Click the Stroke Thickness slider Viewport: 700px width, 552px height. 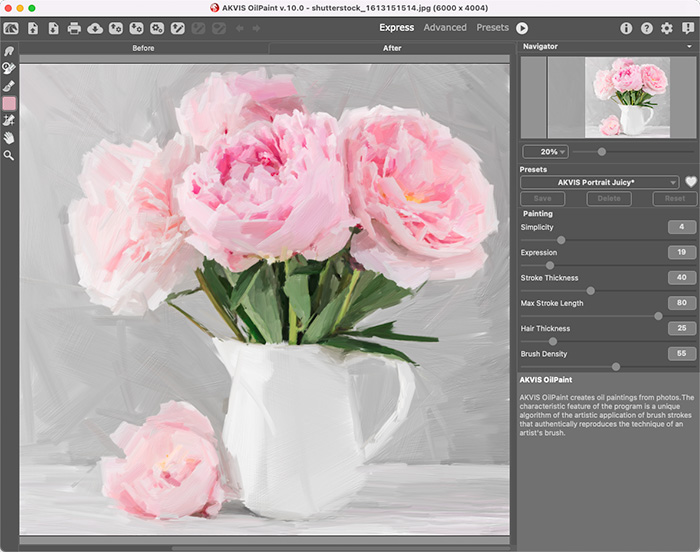pos(591,290)
